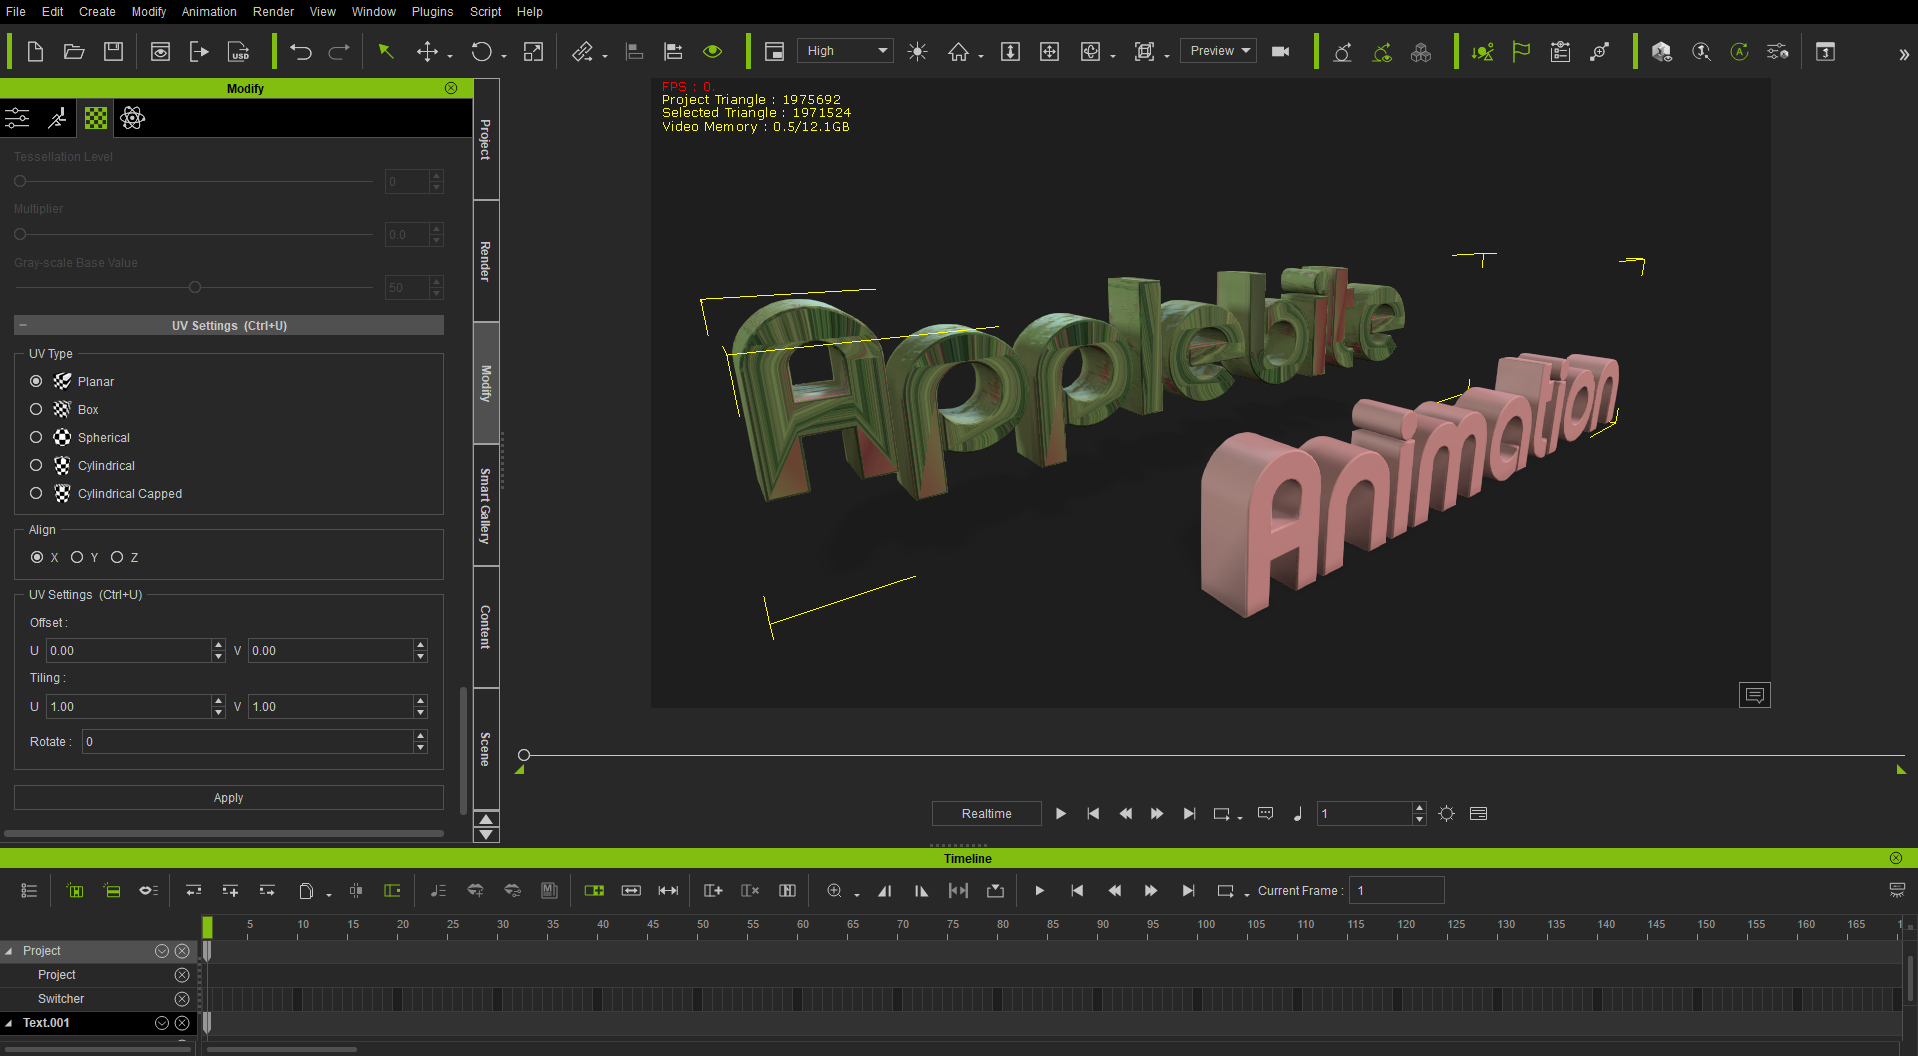
Task: Click the light sun icon in toolbar
Action: pos(917,51)
